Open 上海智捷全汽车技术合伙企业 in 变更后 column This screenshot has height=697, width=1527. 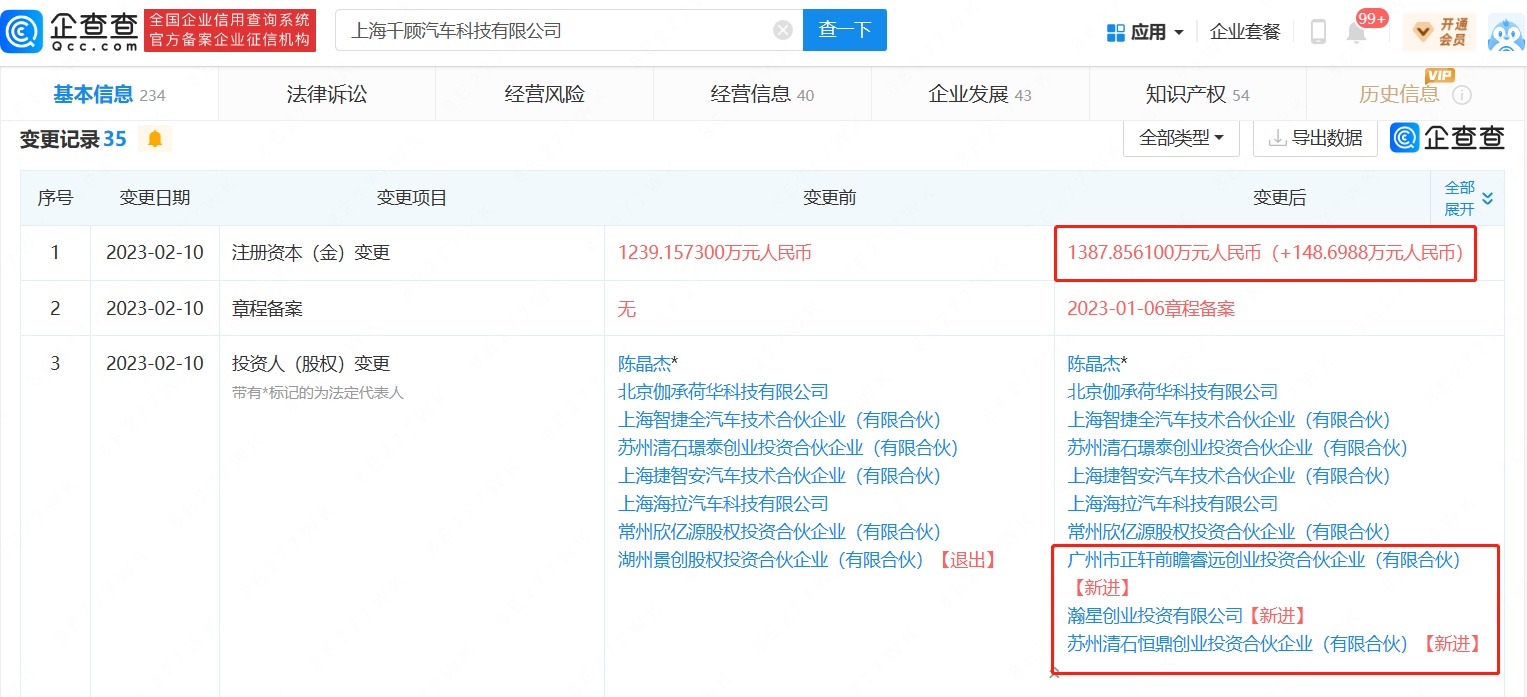(1229, 420)
